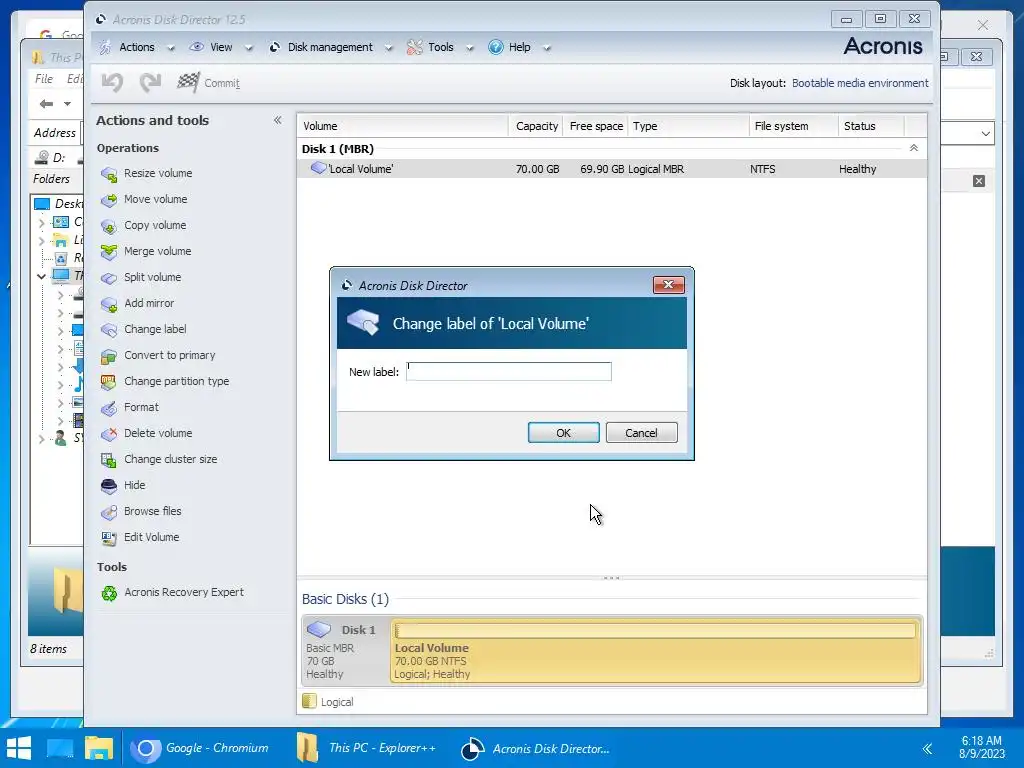Click the Commit checkered flag icon
Viewport: 1024px width, 768px height.
(x=188, y=82)
